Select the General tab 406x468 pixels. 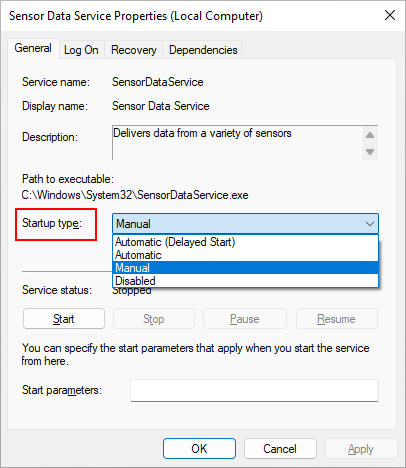(x=33, y=48)
